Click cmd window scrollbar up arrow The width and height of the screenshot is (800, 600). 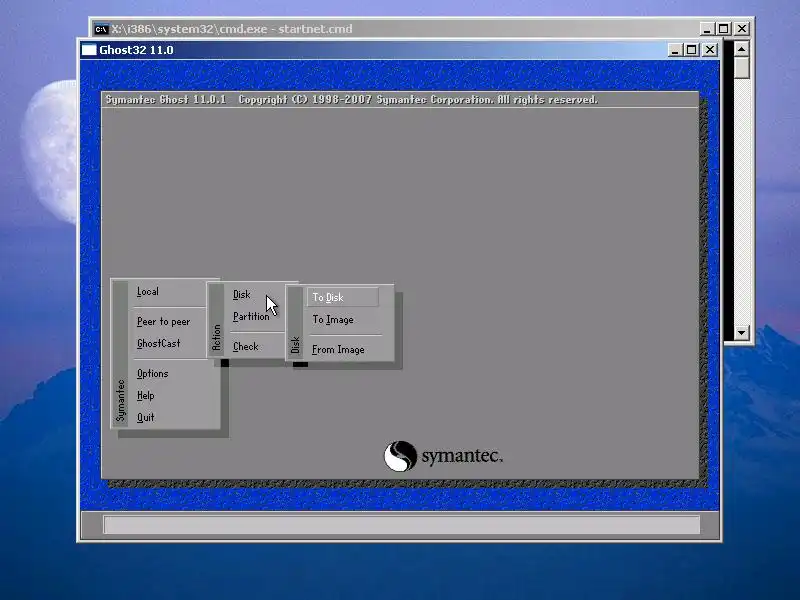(x=741, y=49)
